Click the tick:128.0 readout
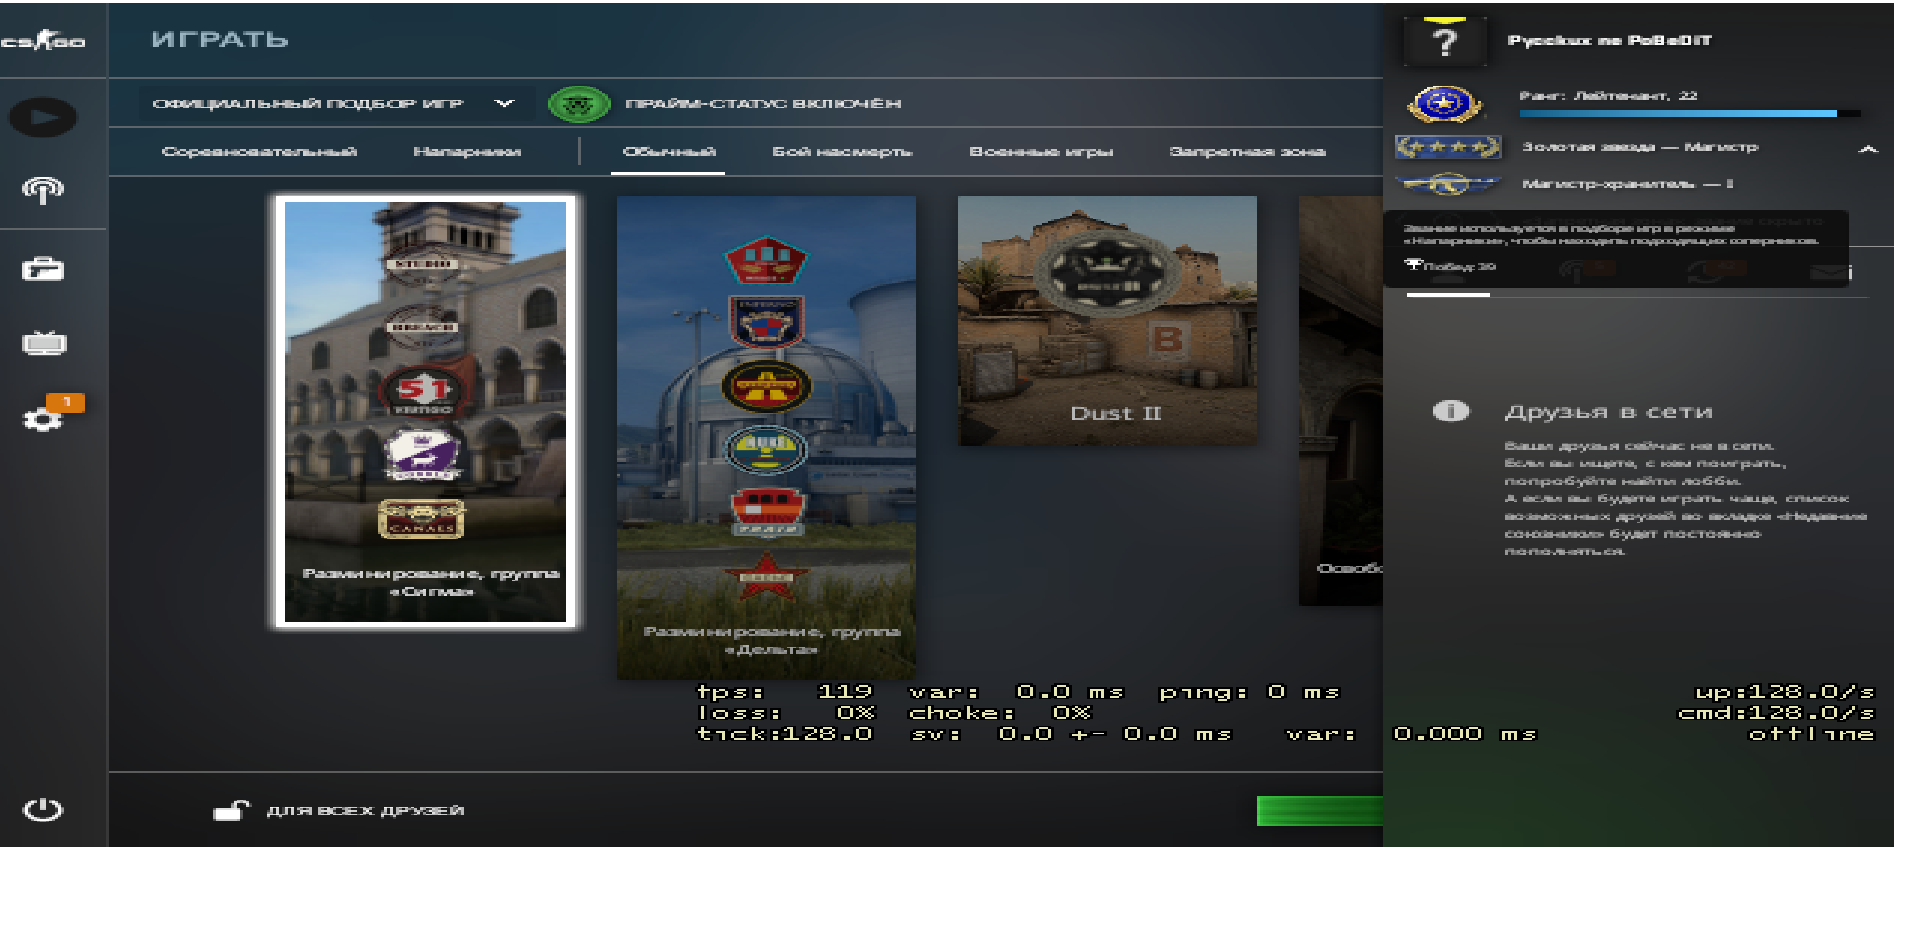The width and height of the screenshot is (1914, 936). point(785,734)
